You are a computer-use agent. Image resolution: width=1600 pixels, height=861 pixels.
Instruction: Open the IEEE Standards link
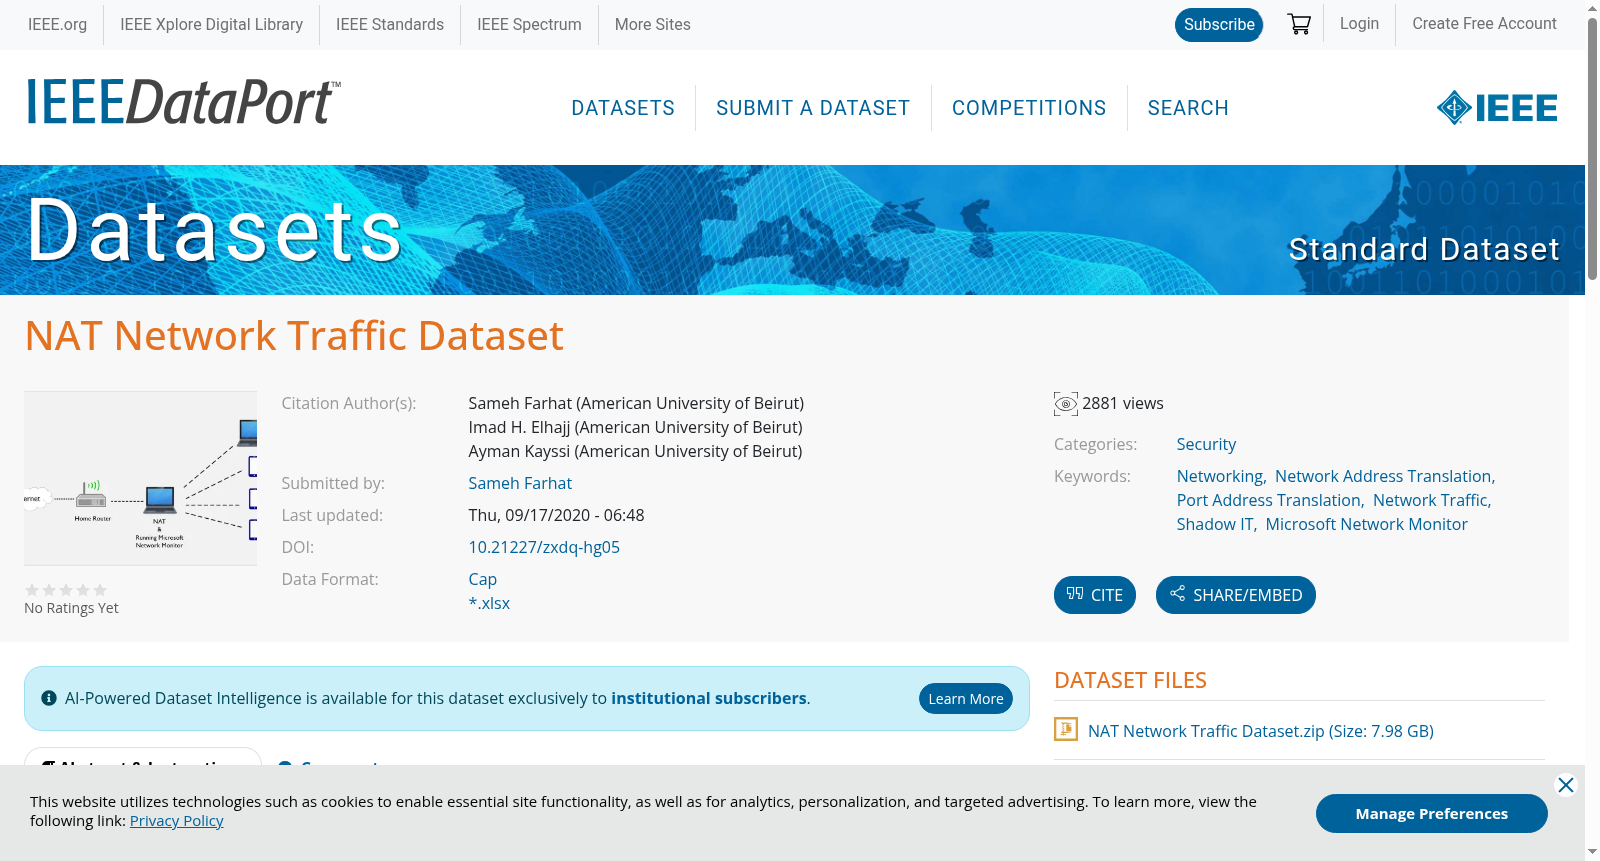390,24
